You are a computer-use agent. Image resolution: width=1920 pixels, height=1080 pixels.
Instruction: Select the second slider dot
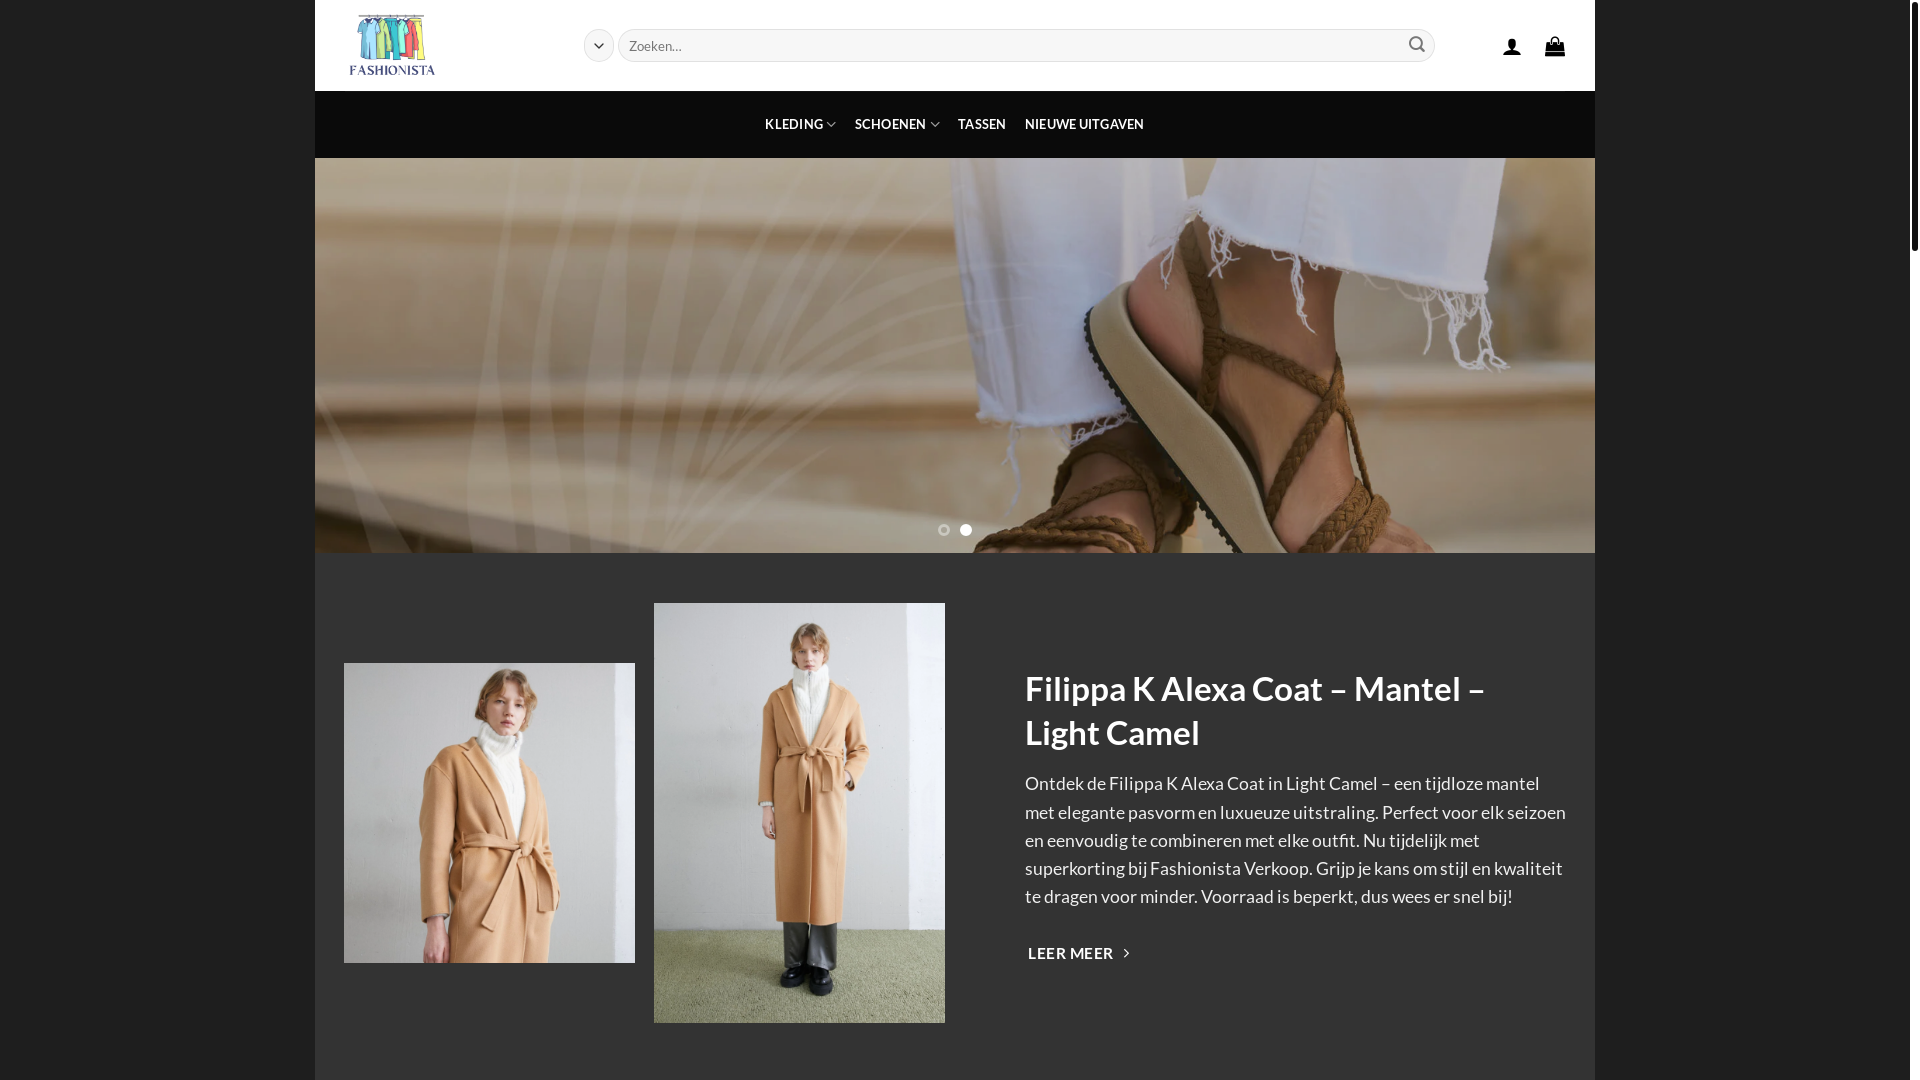966,530
